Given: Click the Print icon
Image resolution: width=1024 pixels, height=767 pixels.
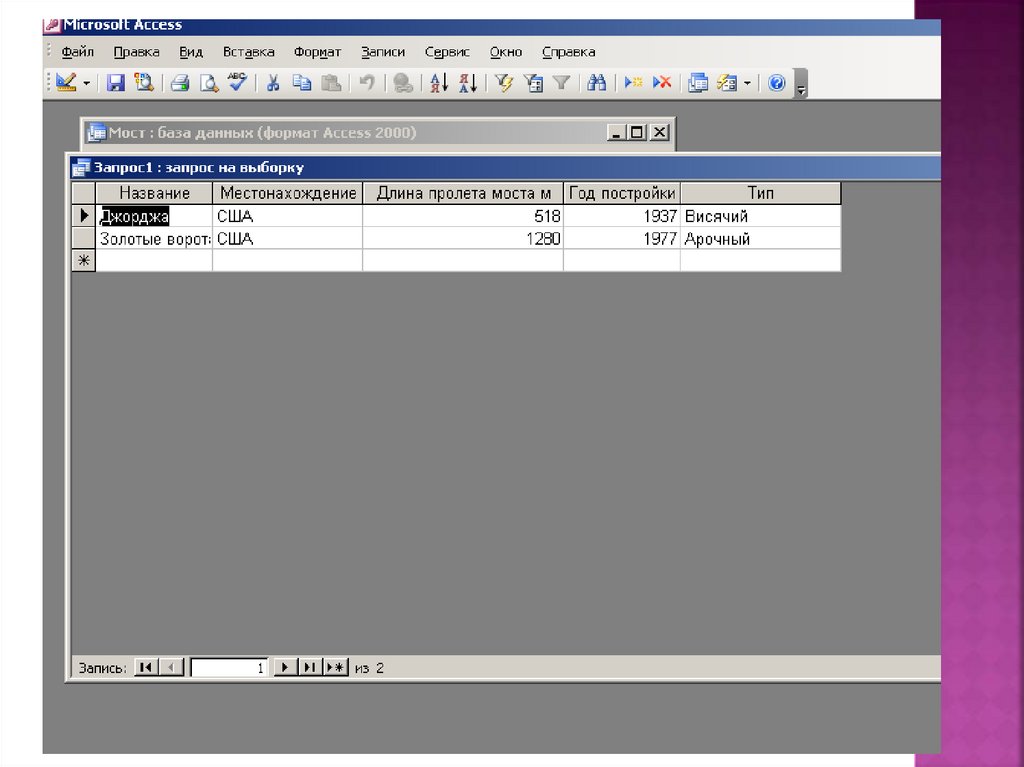Looking at the screenshot, I should [179, 83].
